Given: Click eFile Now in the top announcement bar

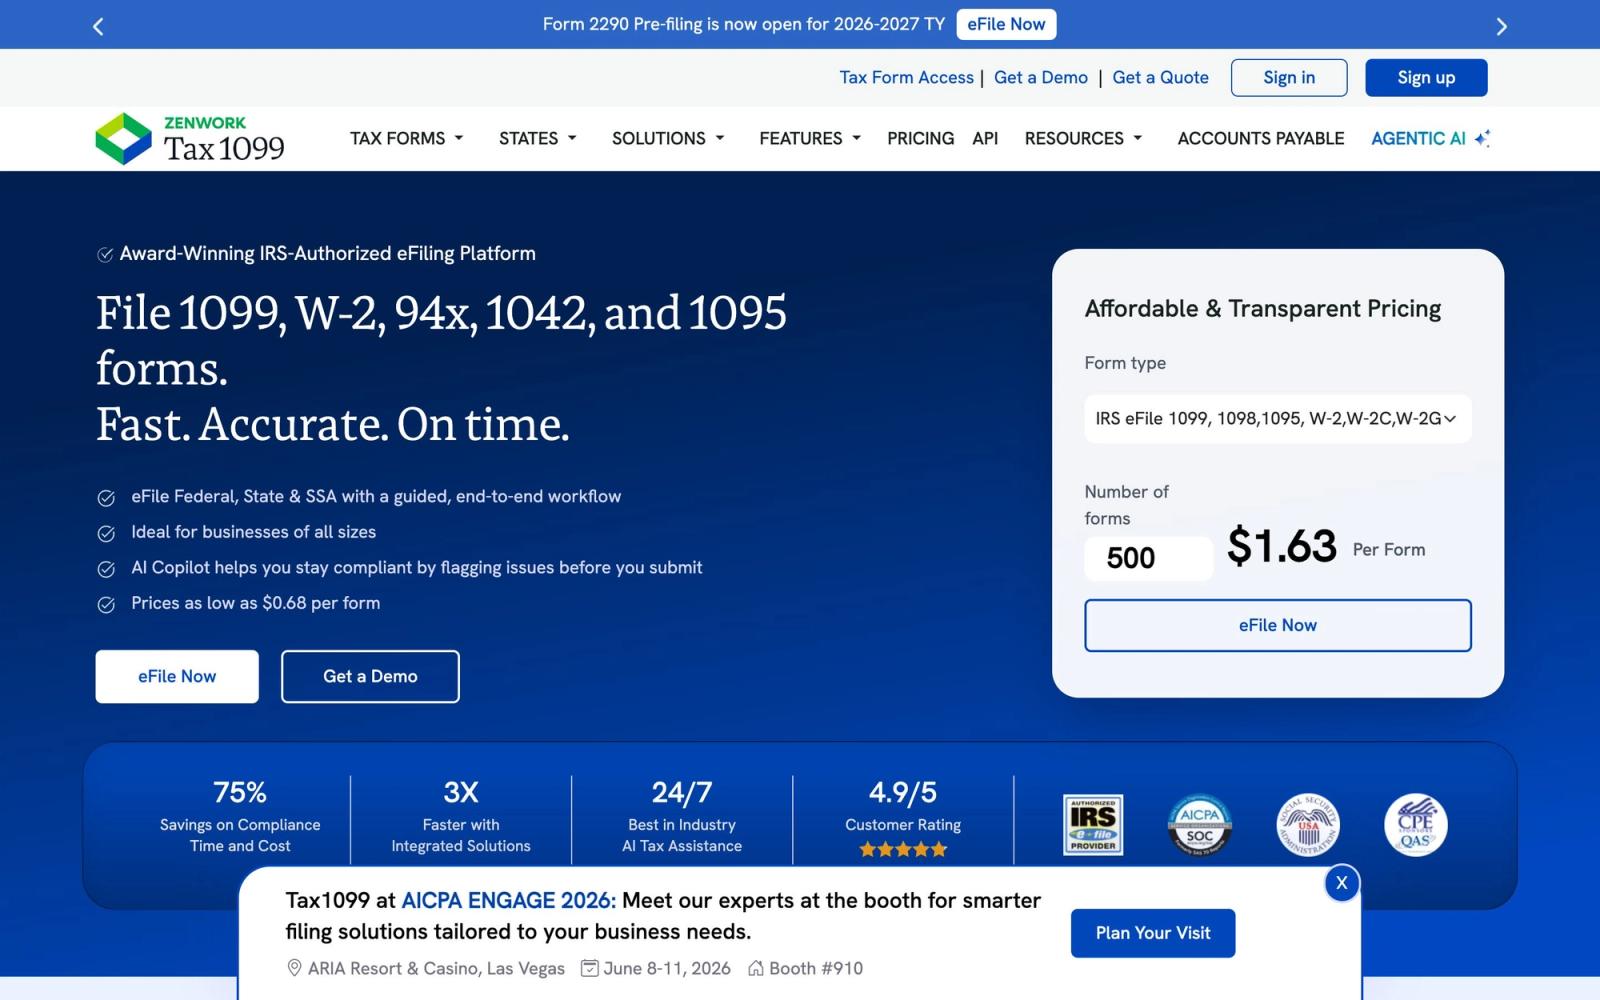Looking at the screenshot, I should (x=1006, y=24).
